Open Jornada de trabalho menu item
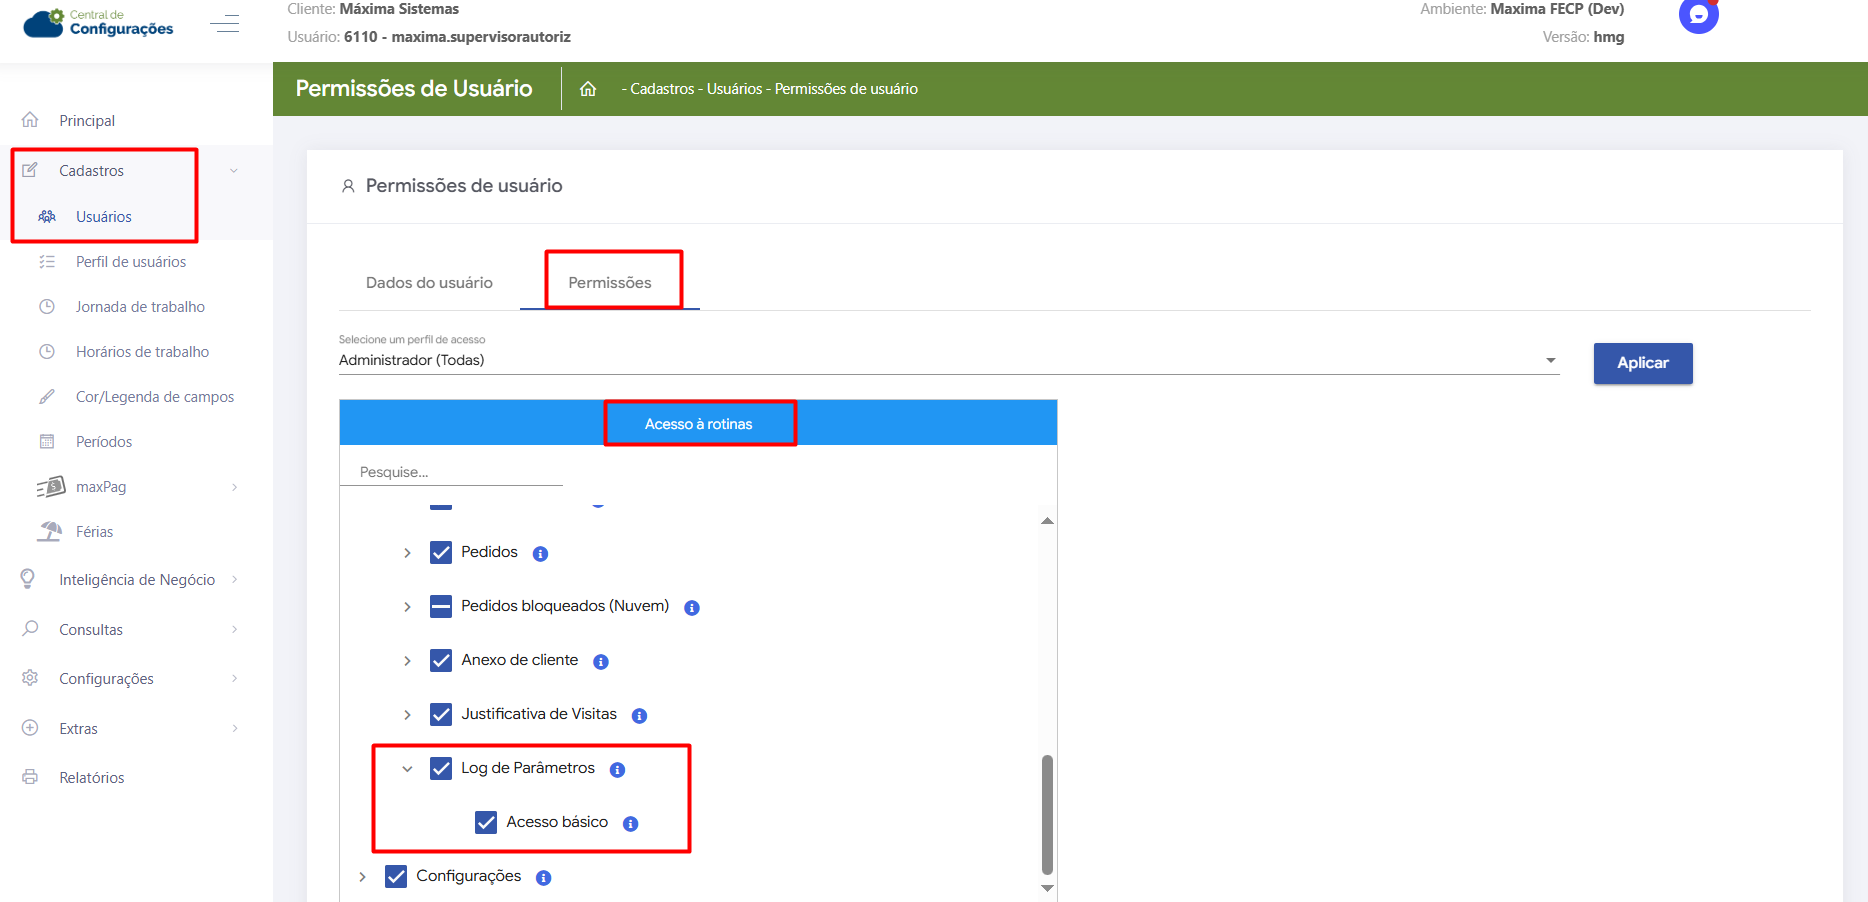 [140, 307]
